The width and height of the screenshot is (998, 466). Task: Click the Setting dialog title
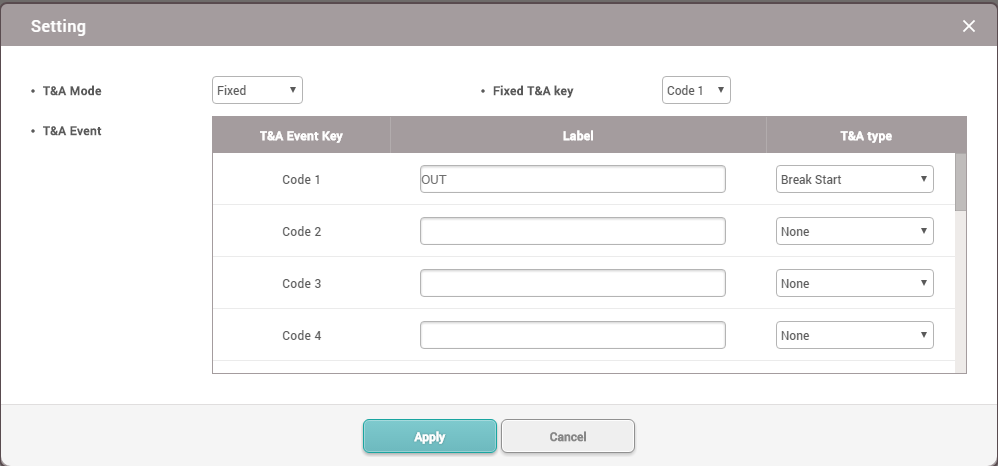point(58,27)
